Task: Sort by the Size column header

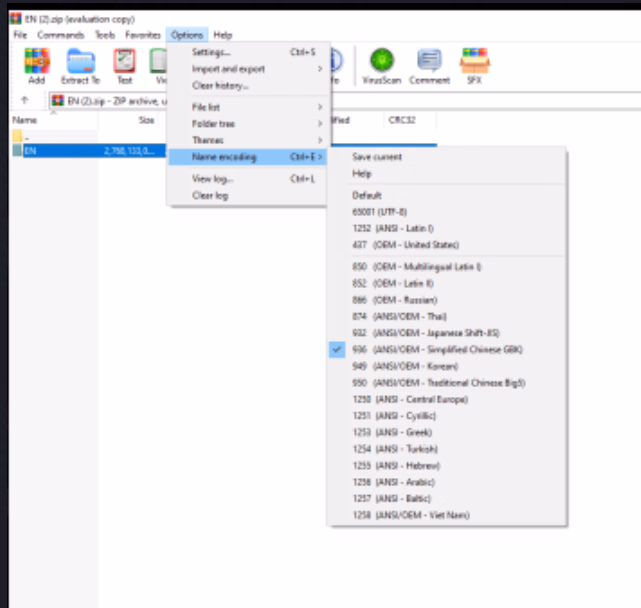Action: pyautogui.click(x=146, y=120)
